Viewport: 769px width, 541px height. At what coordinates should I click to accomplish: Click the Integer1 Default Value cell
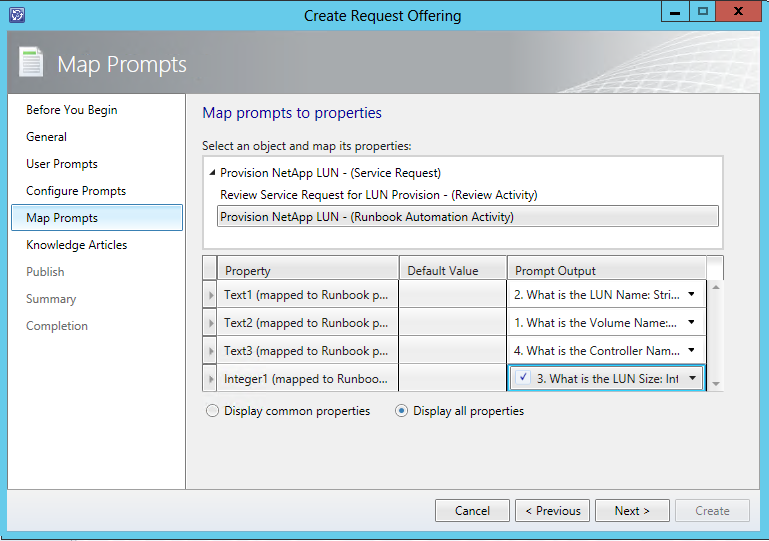453,379
